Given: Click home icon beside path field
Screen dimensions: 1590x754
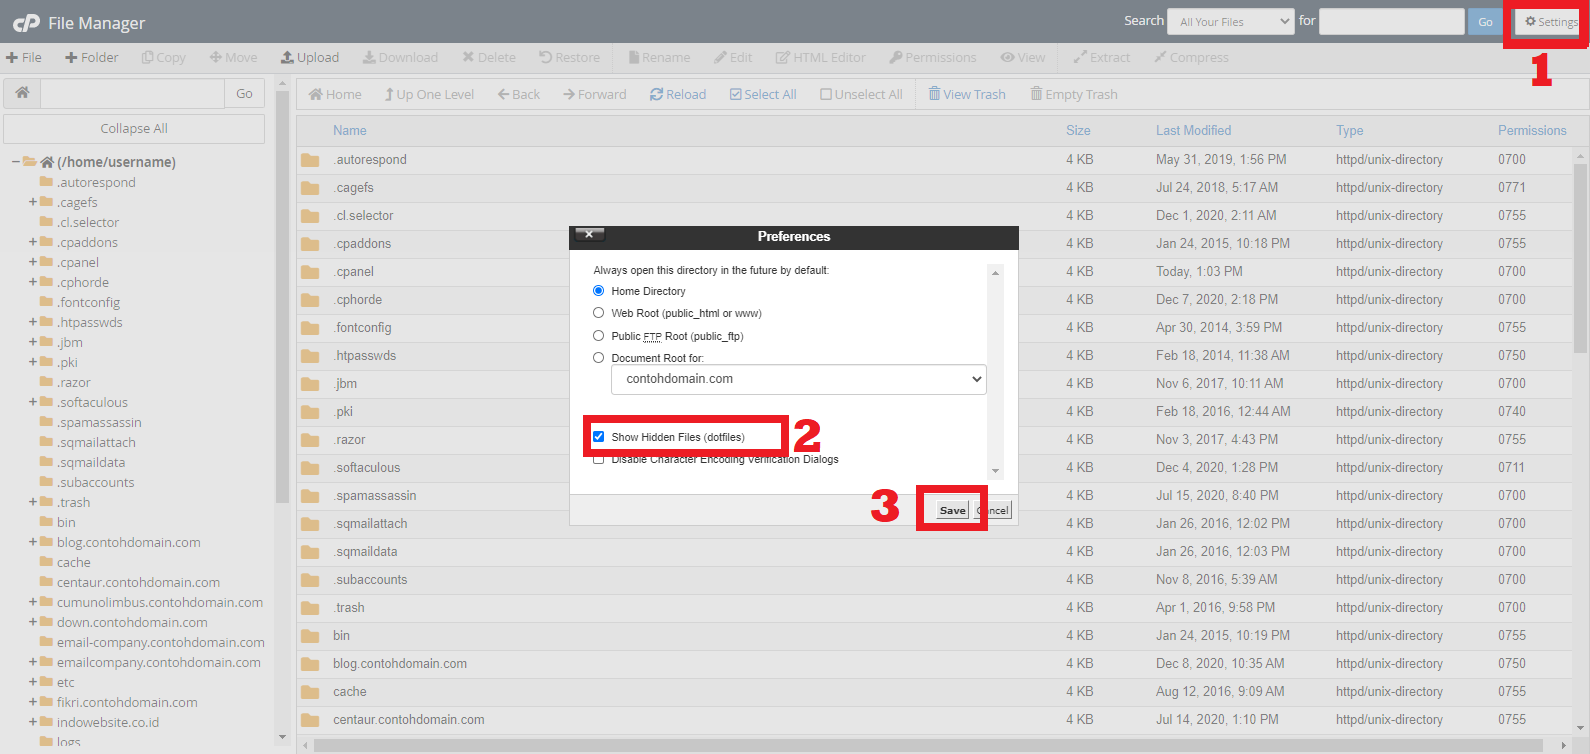Looking at the screenshot, I should tap(22, 93).
